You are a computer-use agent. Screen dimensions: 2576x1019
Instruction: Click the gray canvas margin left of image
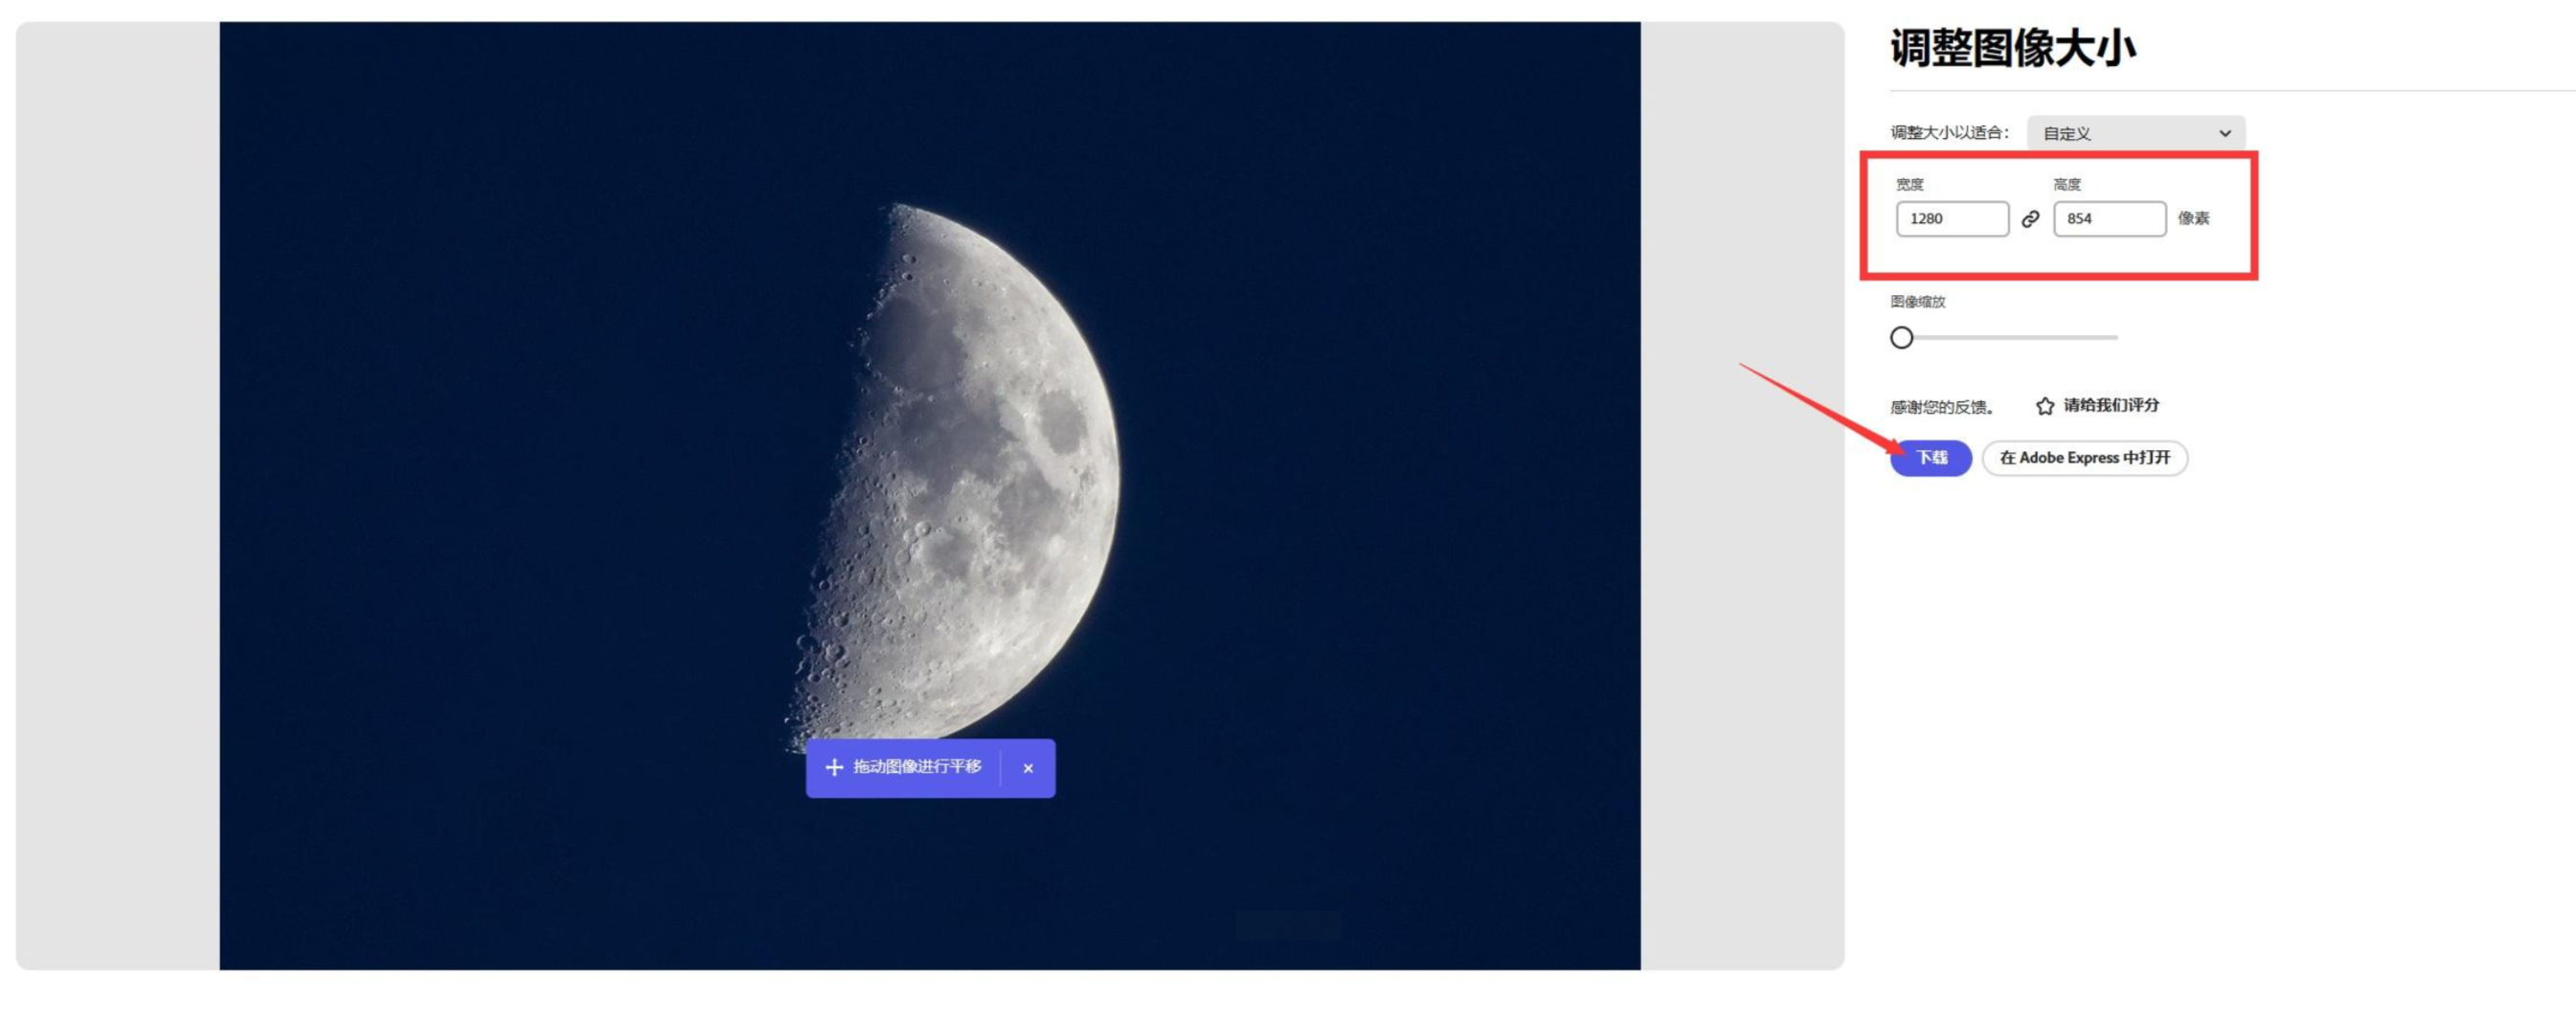118,496
